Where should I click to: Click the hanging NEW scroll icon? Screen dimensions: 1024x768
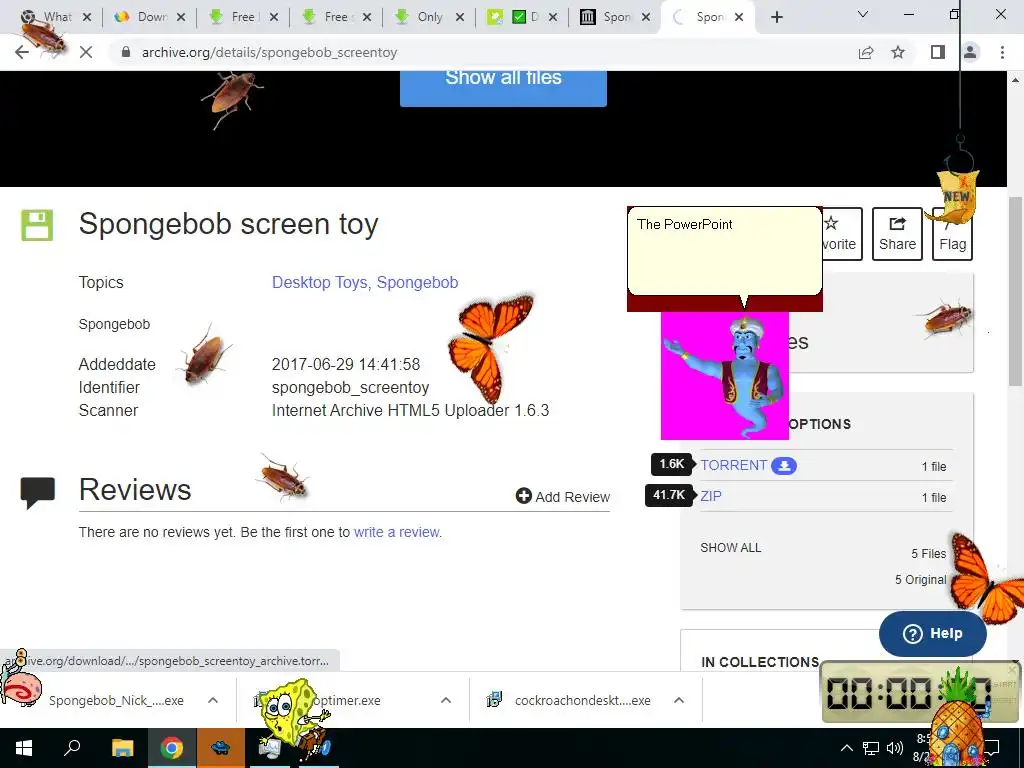coord(957,196)
